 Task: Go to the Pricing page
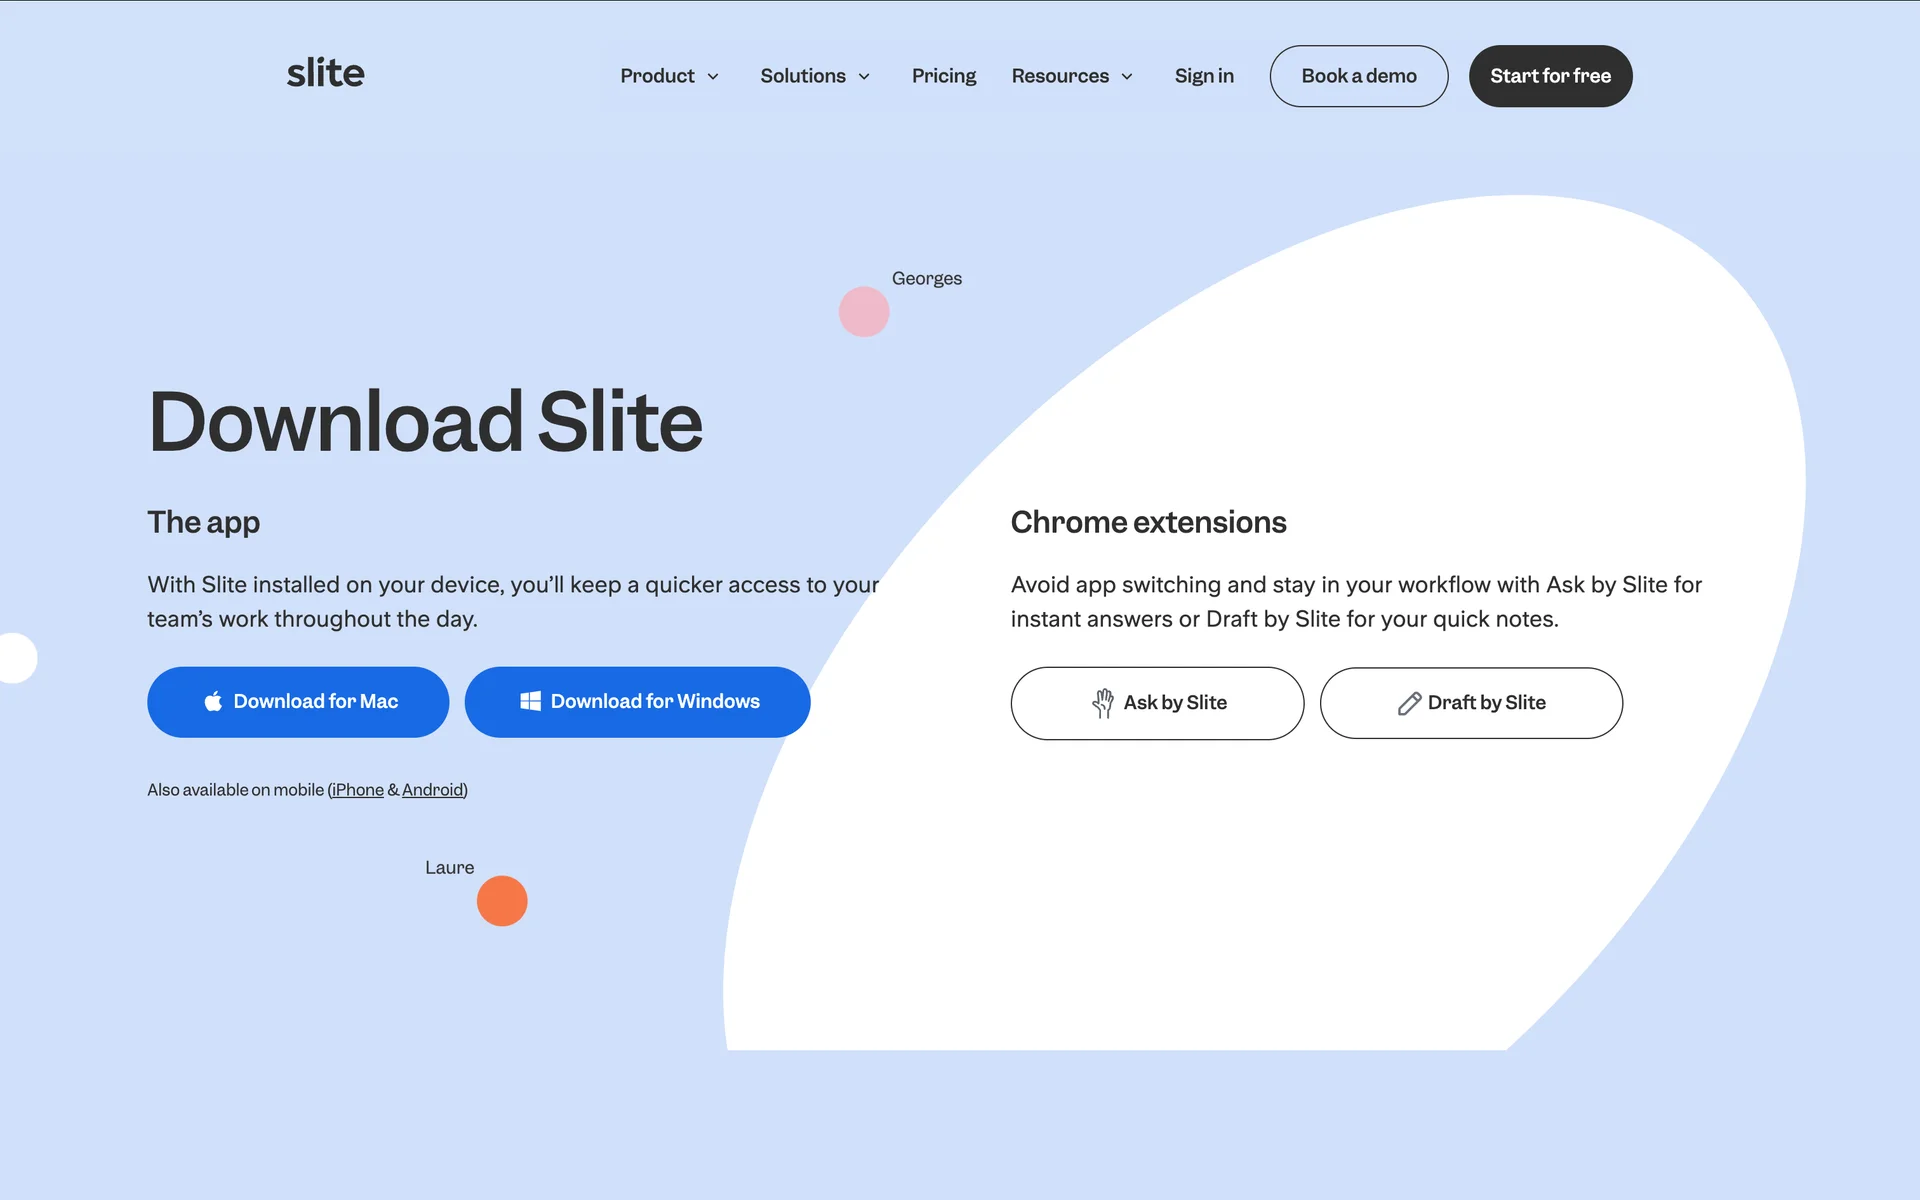tap(943, 76)
